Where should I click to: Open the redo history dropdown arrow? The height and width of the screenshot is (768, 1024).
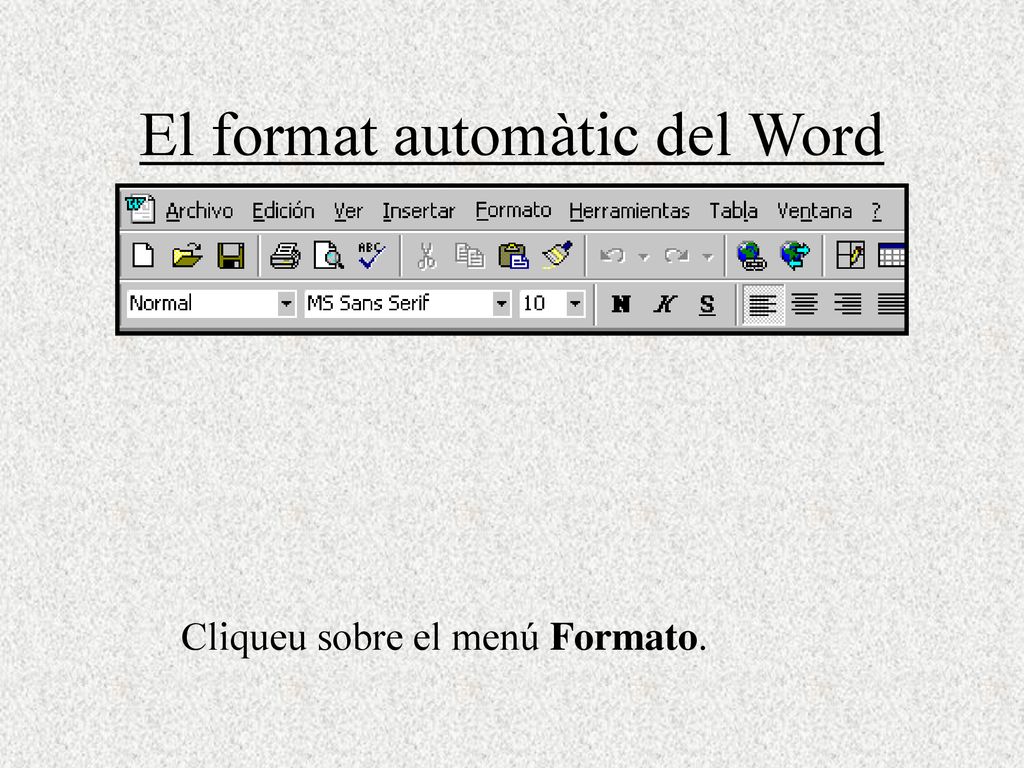point(708,257)
